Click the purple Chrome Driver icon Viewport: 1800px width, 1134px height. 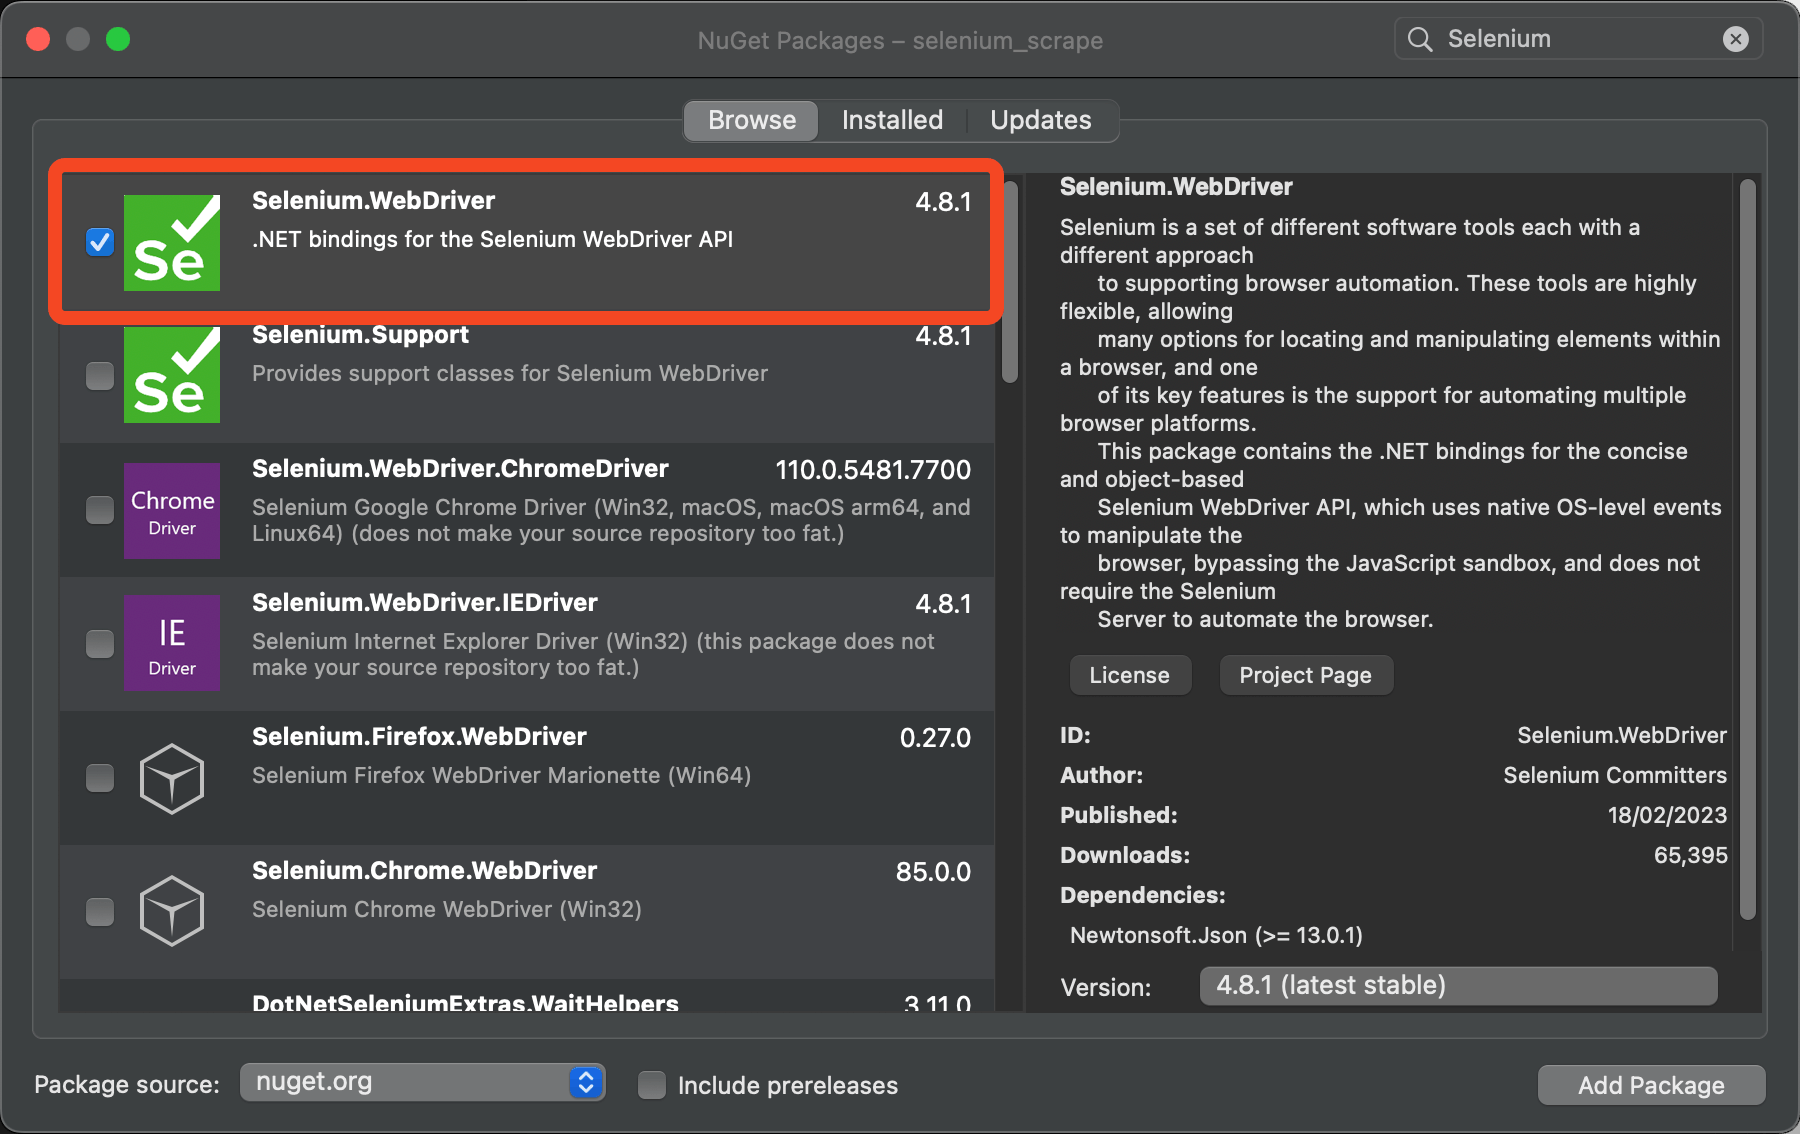click(x=172, y=511)
